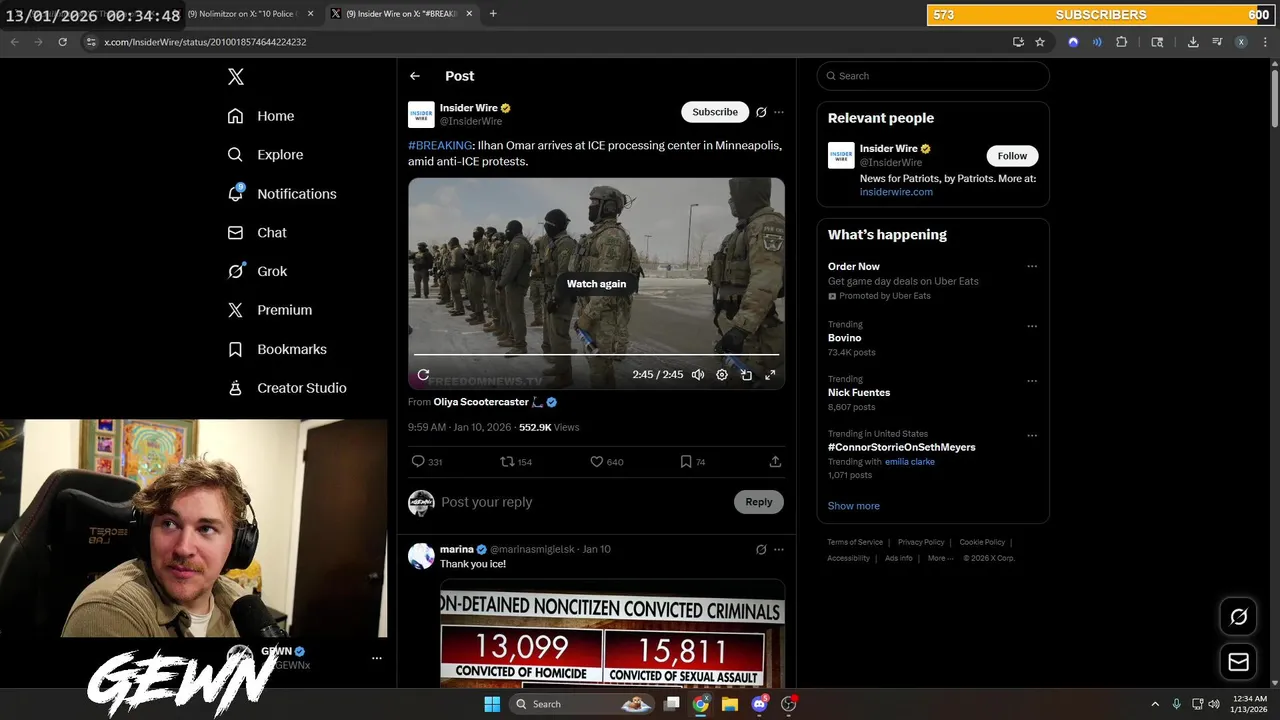Click the picture-in-picture video icon

tap(746, 375)
